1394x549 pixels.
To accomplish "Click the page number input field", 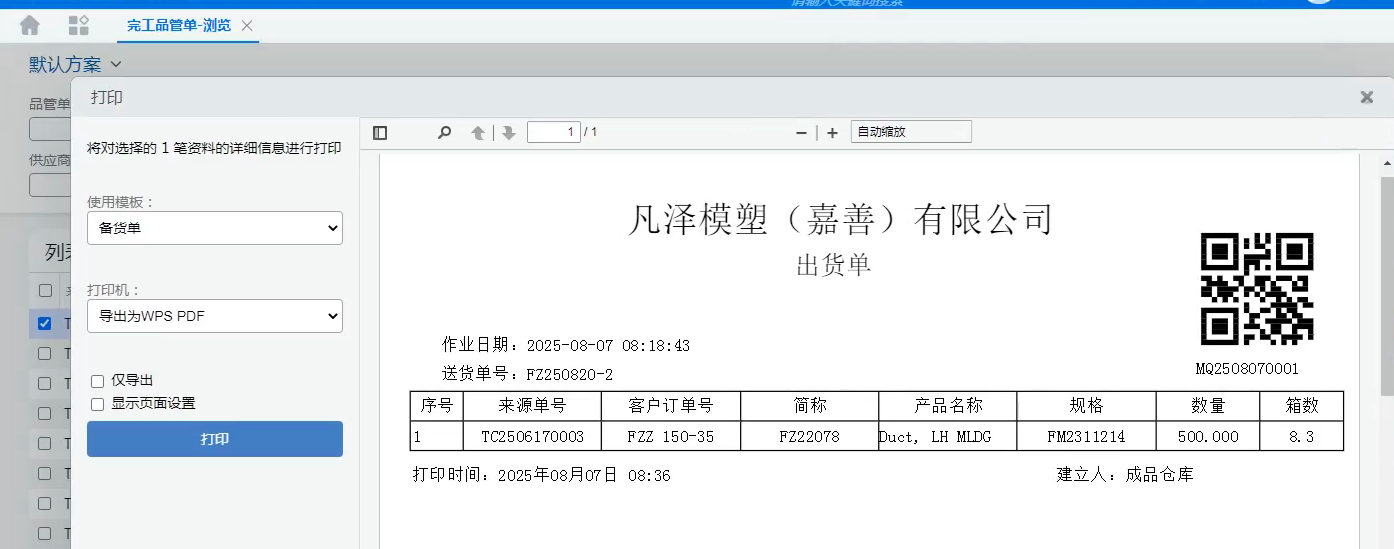I will coord(553,132).
